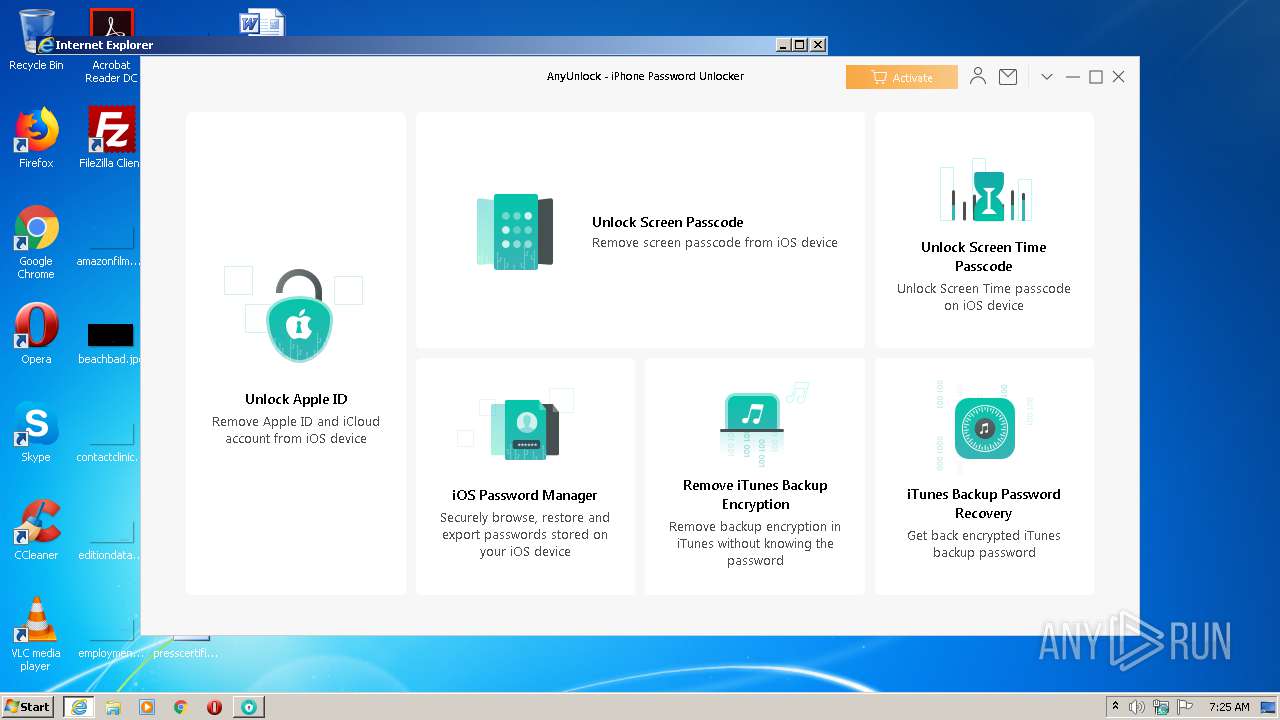Click the Start button
Image resolution: width=1280 pixels, height=720 pixels.
click(28, 706)
